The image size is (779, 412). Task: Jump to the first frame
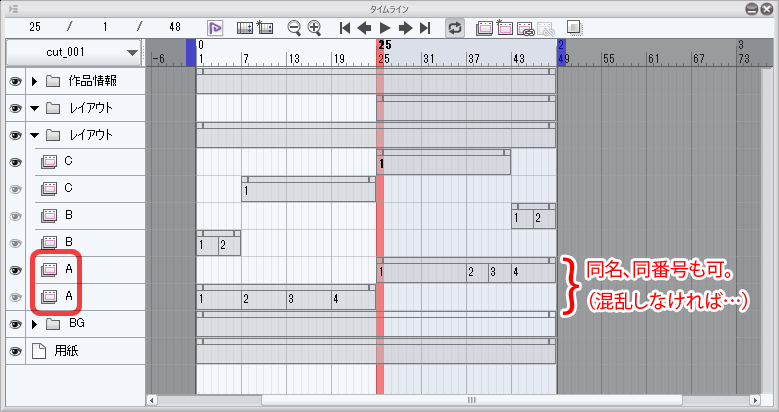[x=344, y=28]
